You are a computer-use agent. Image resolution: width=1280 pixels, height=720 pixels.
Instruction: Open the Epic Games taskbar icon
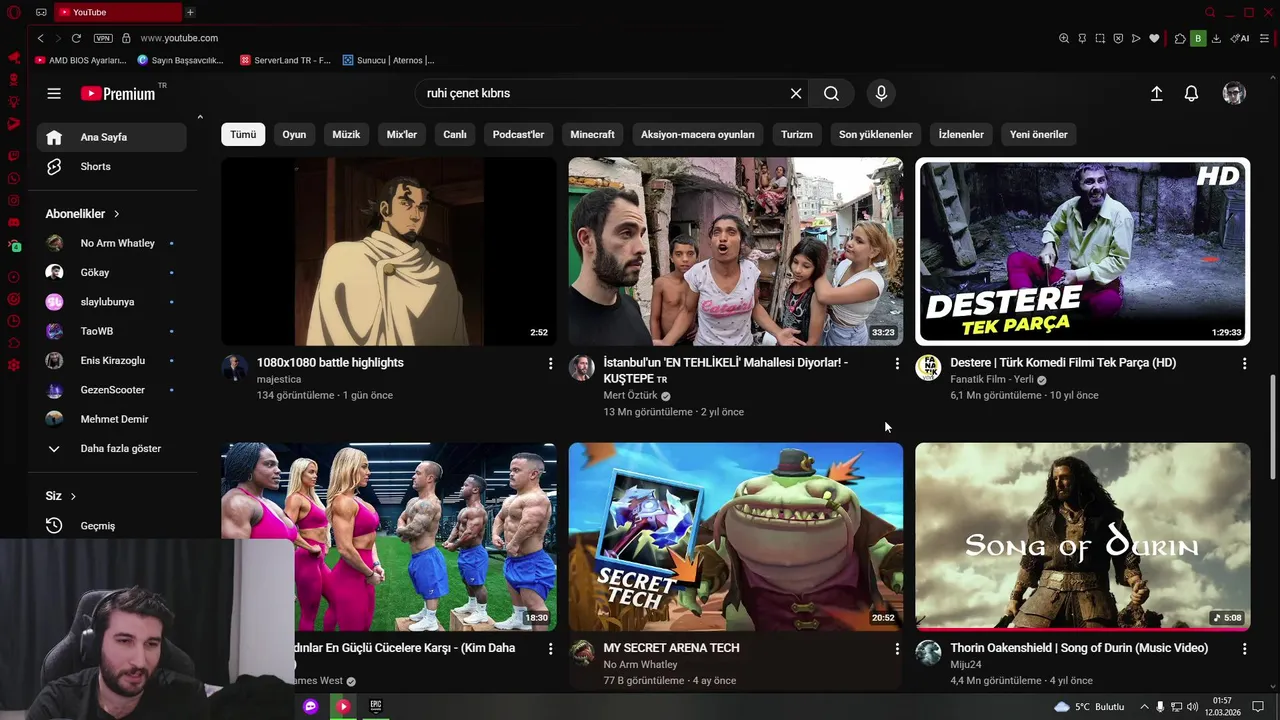coord(376,706)
